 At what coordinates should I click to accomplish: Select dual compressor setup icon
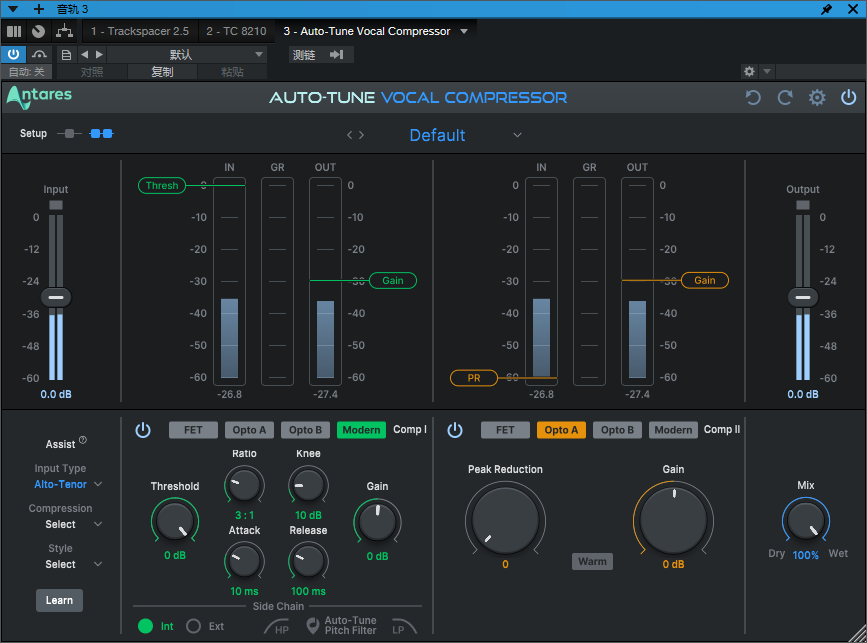pyautogui.click(x=101, y=133)
